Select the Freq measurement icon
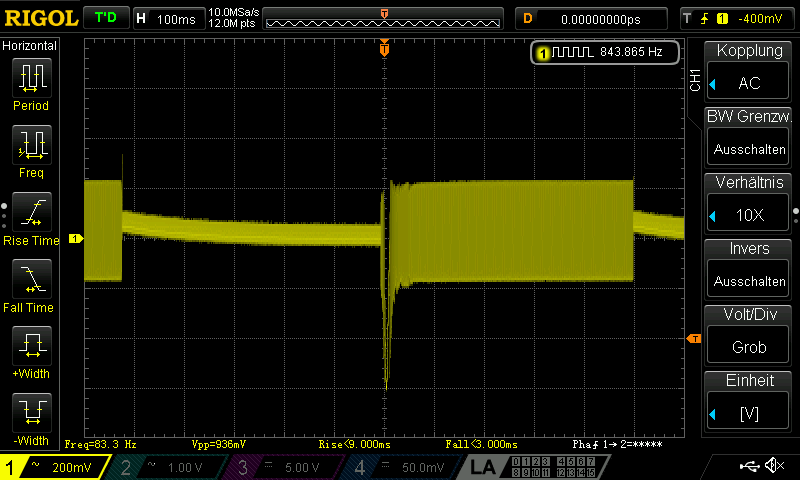800x480 pixels. 32,144
